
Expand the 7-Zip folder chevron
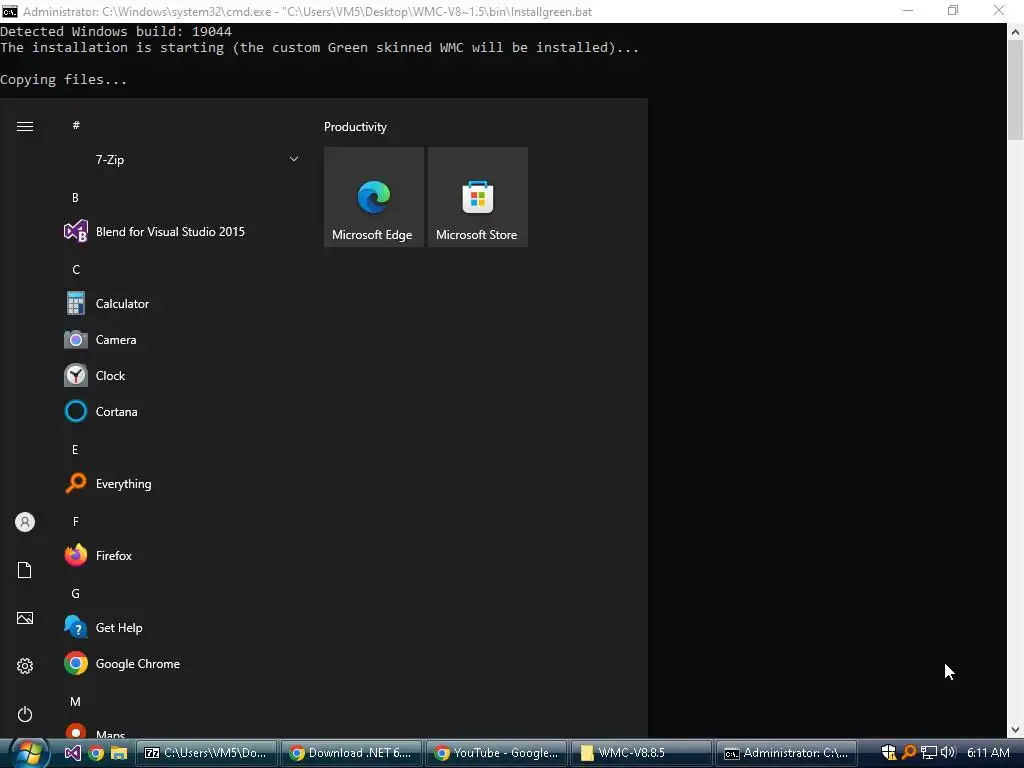pos(294,159)
